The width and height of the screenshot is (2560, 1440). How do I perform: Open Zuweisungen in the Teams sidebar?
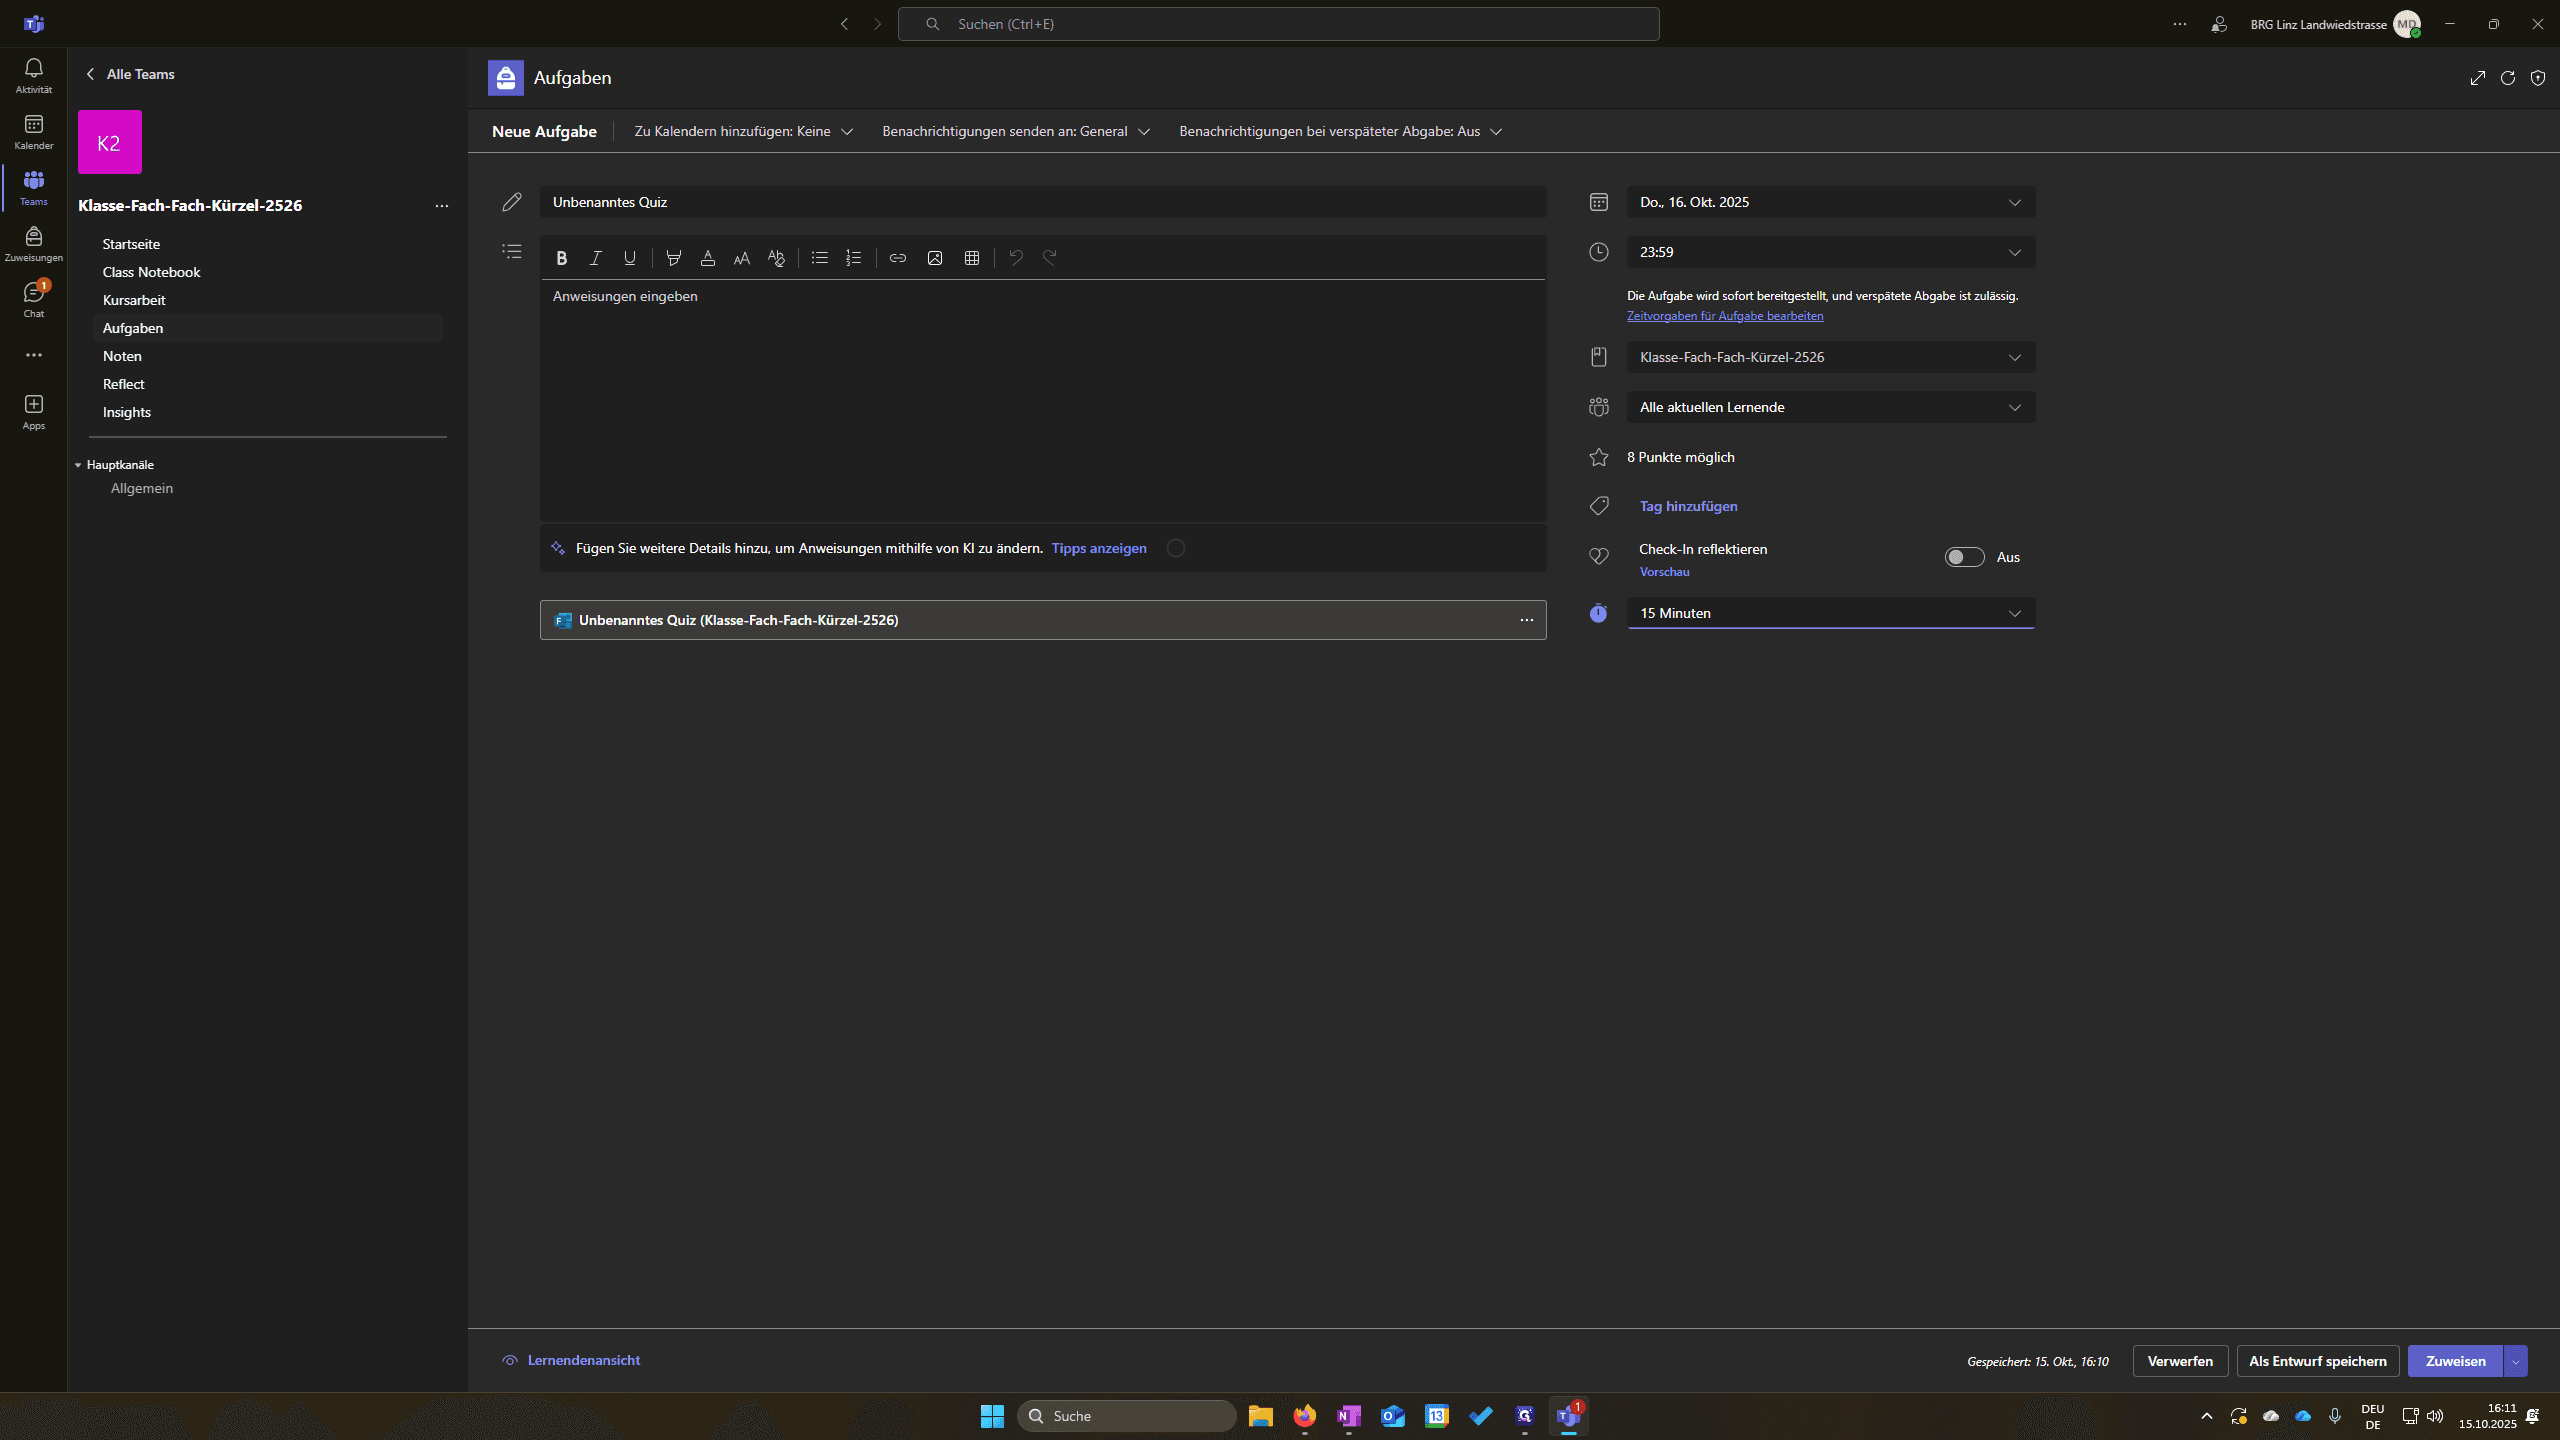coord(34,244)
